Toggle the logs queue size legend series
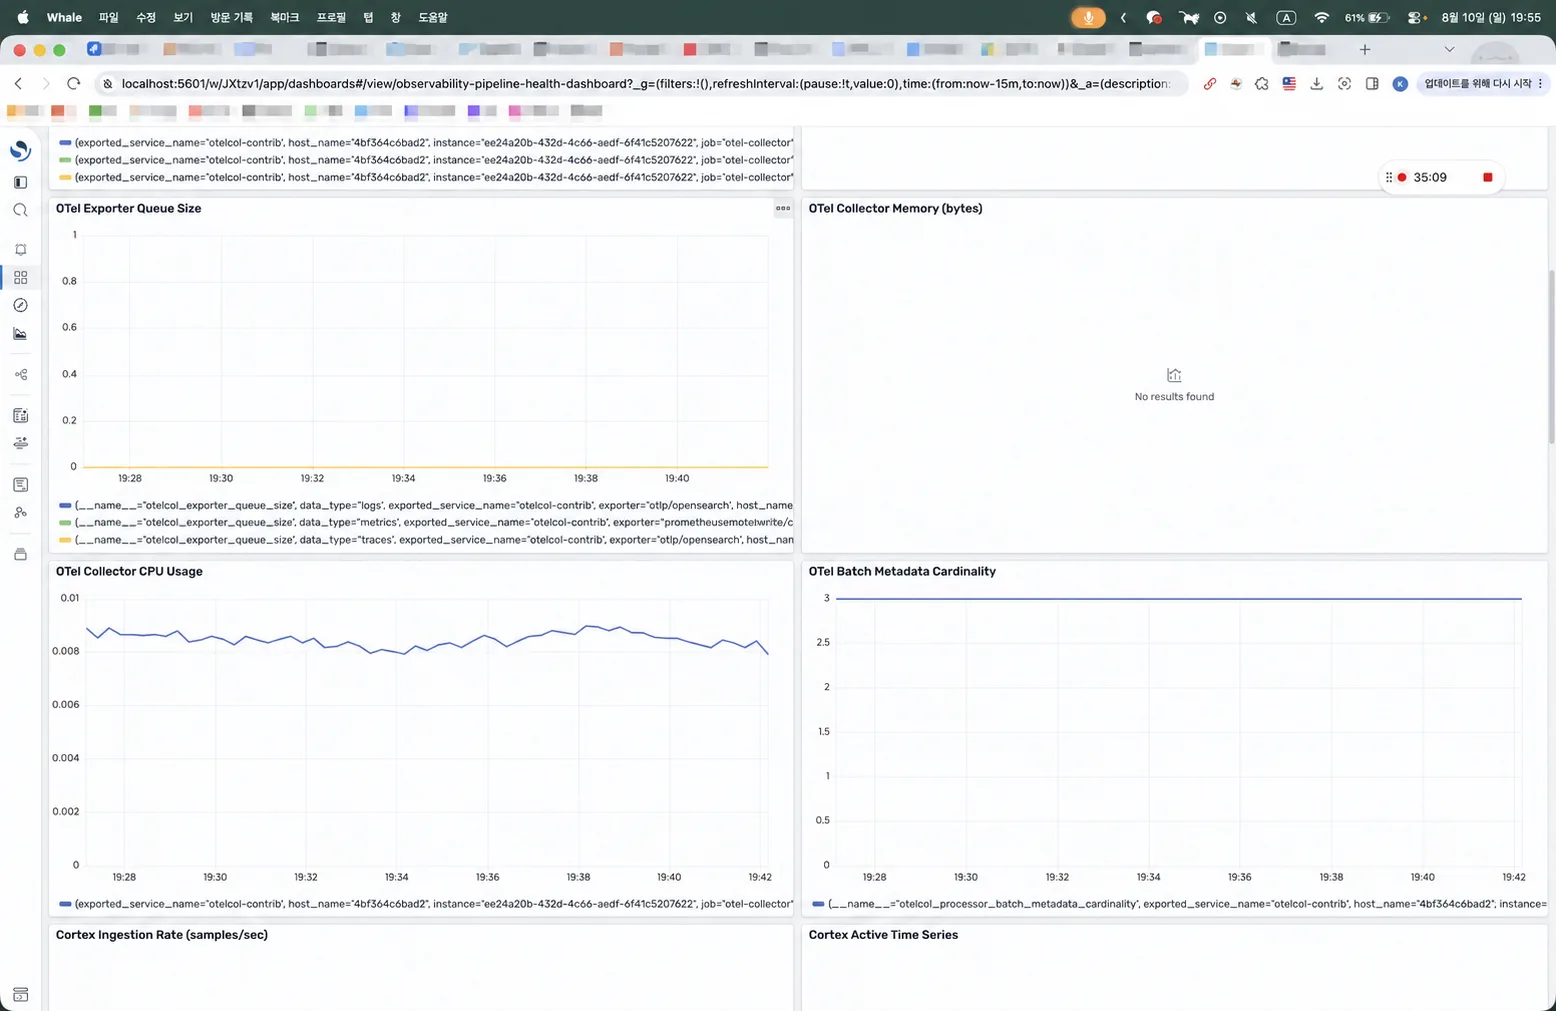Viewport: 1556px width, 1011px height. pos(426,505)
